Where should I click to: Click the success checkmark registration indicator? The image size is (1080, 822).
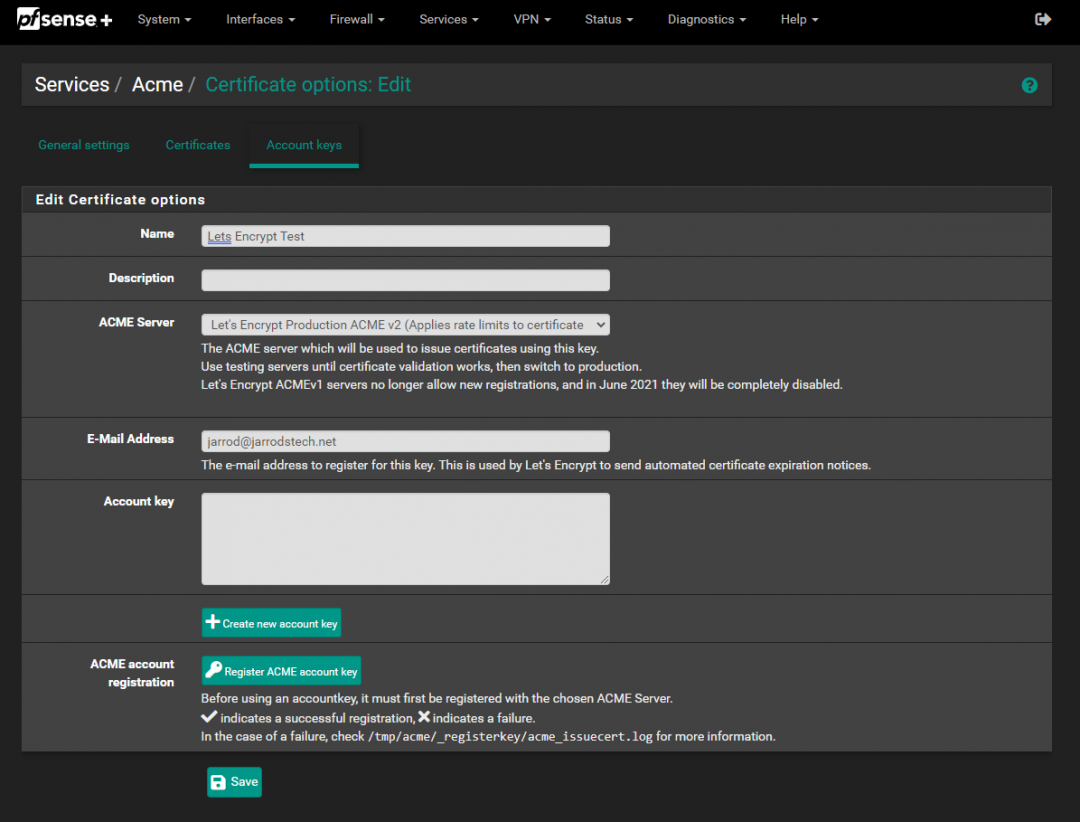208,717
